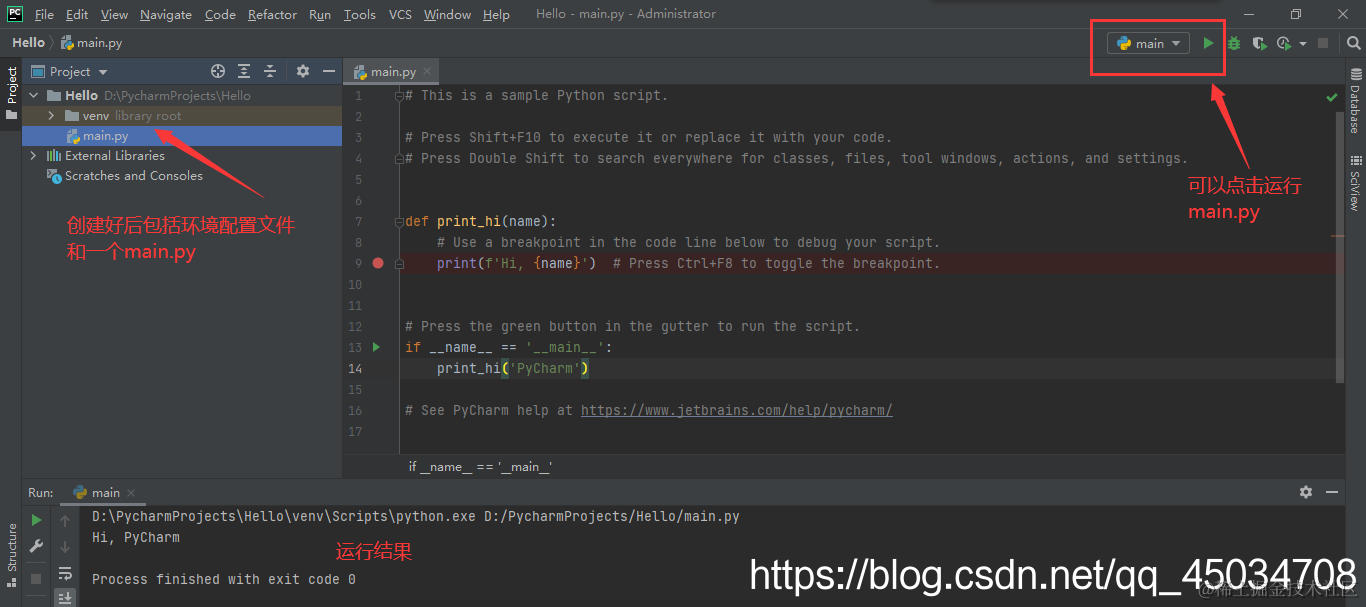Click the 'Hi, PyCharm' console output line
Screen dimensions: 1366x607
tap(136, 537)
